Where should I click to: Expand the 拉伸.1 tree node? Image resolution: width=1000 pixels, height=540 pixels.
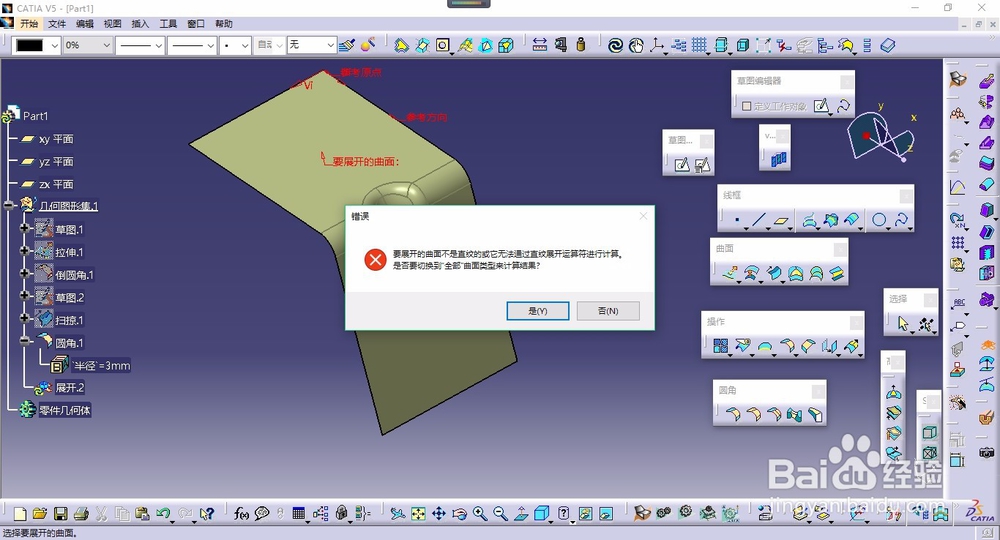coord(24,251)
